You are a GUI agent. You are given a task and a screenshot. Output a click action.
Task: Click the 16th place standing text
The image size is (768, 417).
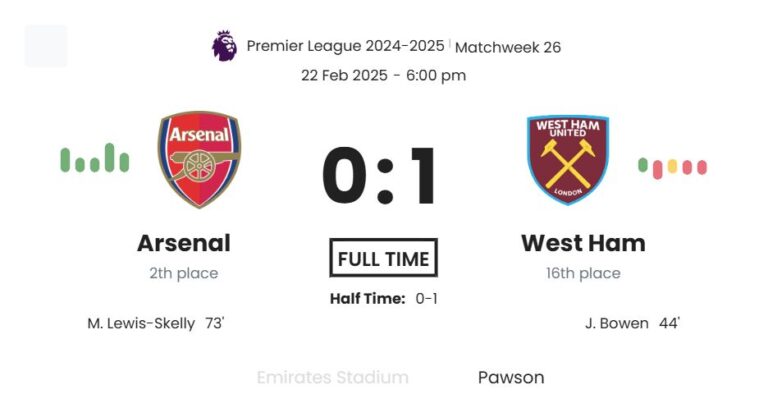tap(583, 273)
